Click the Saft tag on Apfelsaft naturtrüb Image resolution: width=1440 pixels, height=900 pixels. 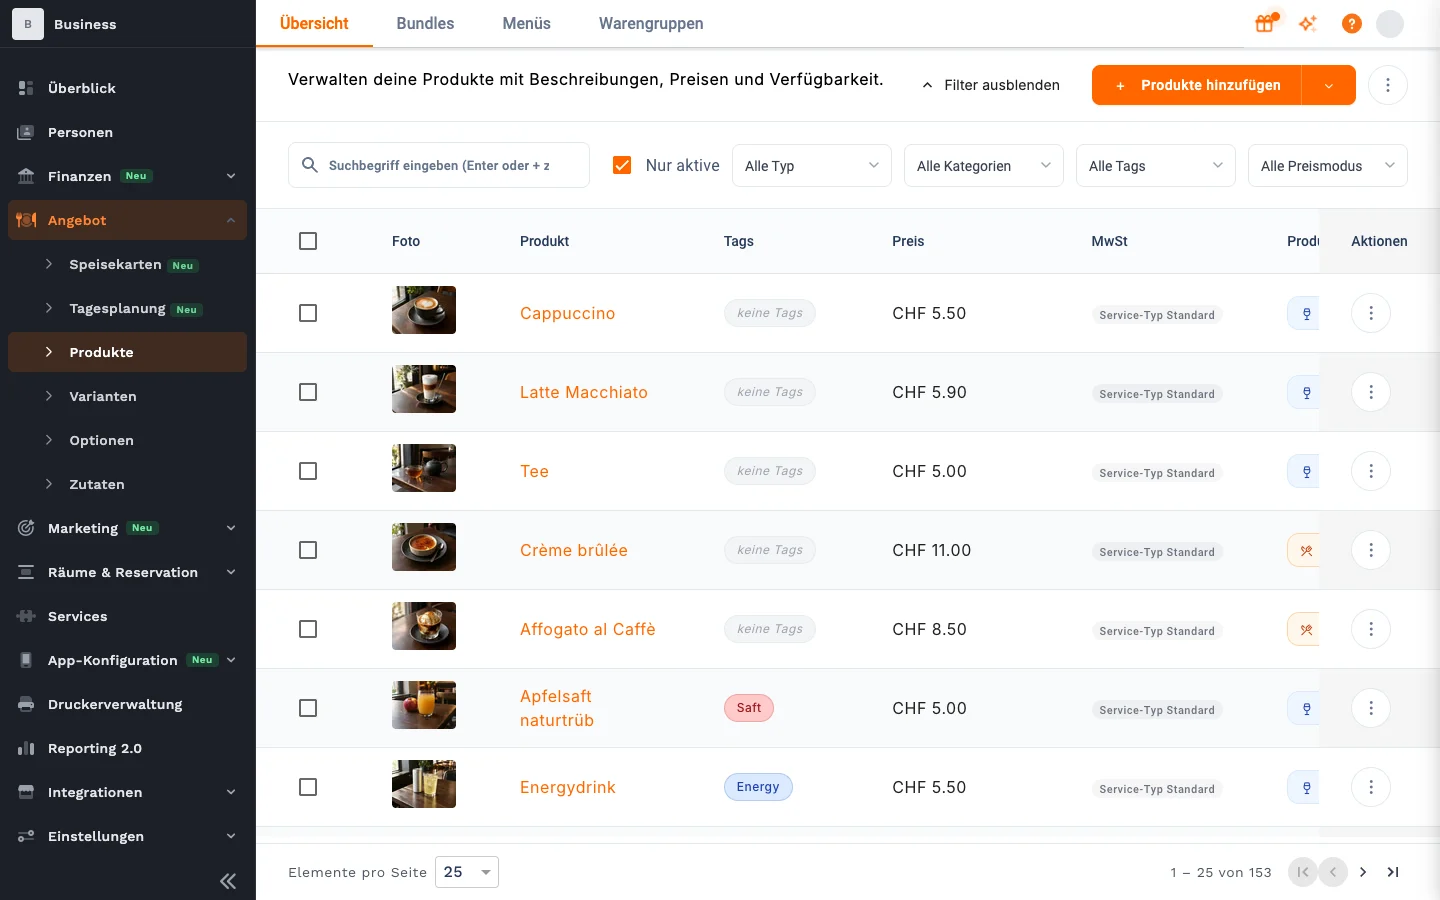click(x=749, y=708)
